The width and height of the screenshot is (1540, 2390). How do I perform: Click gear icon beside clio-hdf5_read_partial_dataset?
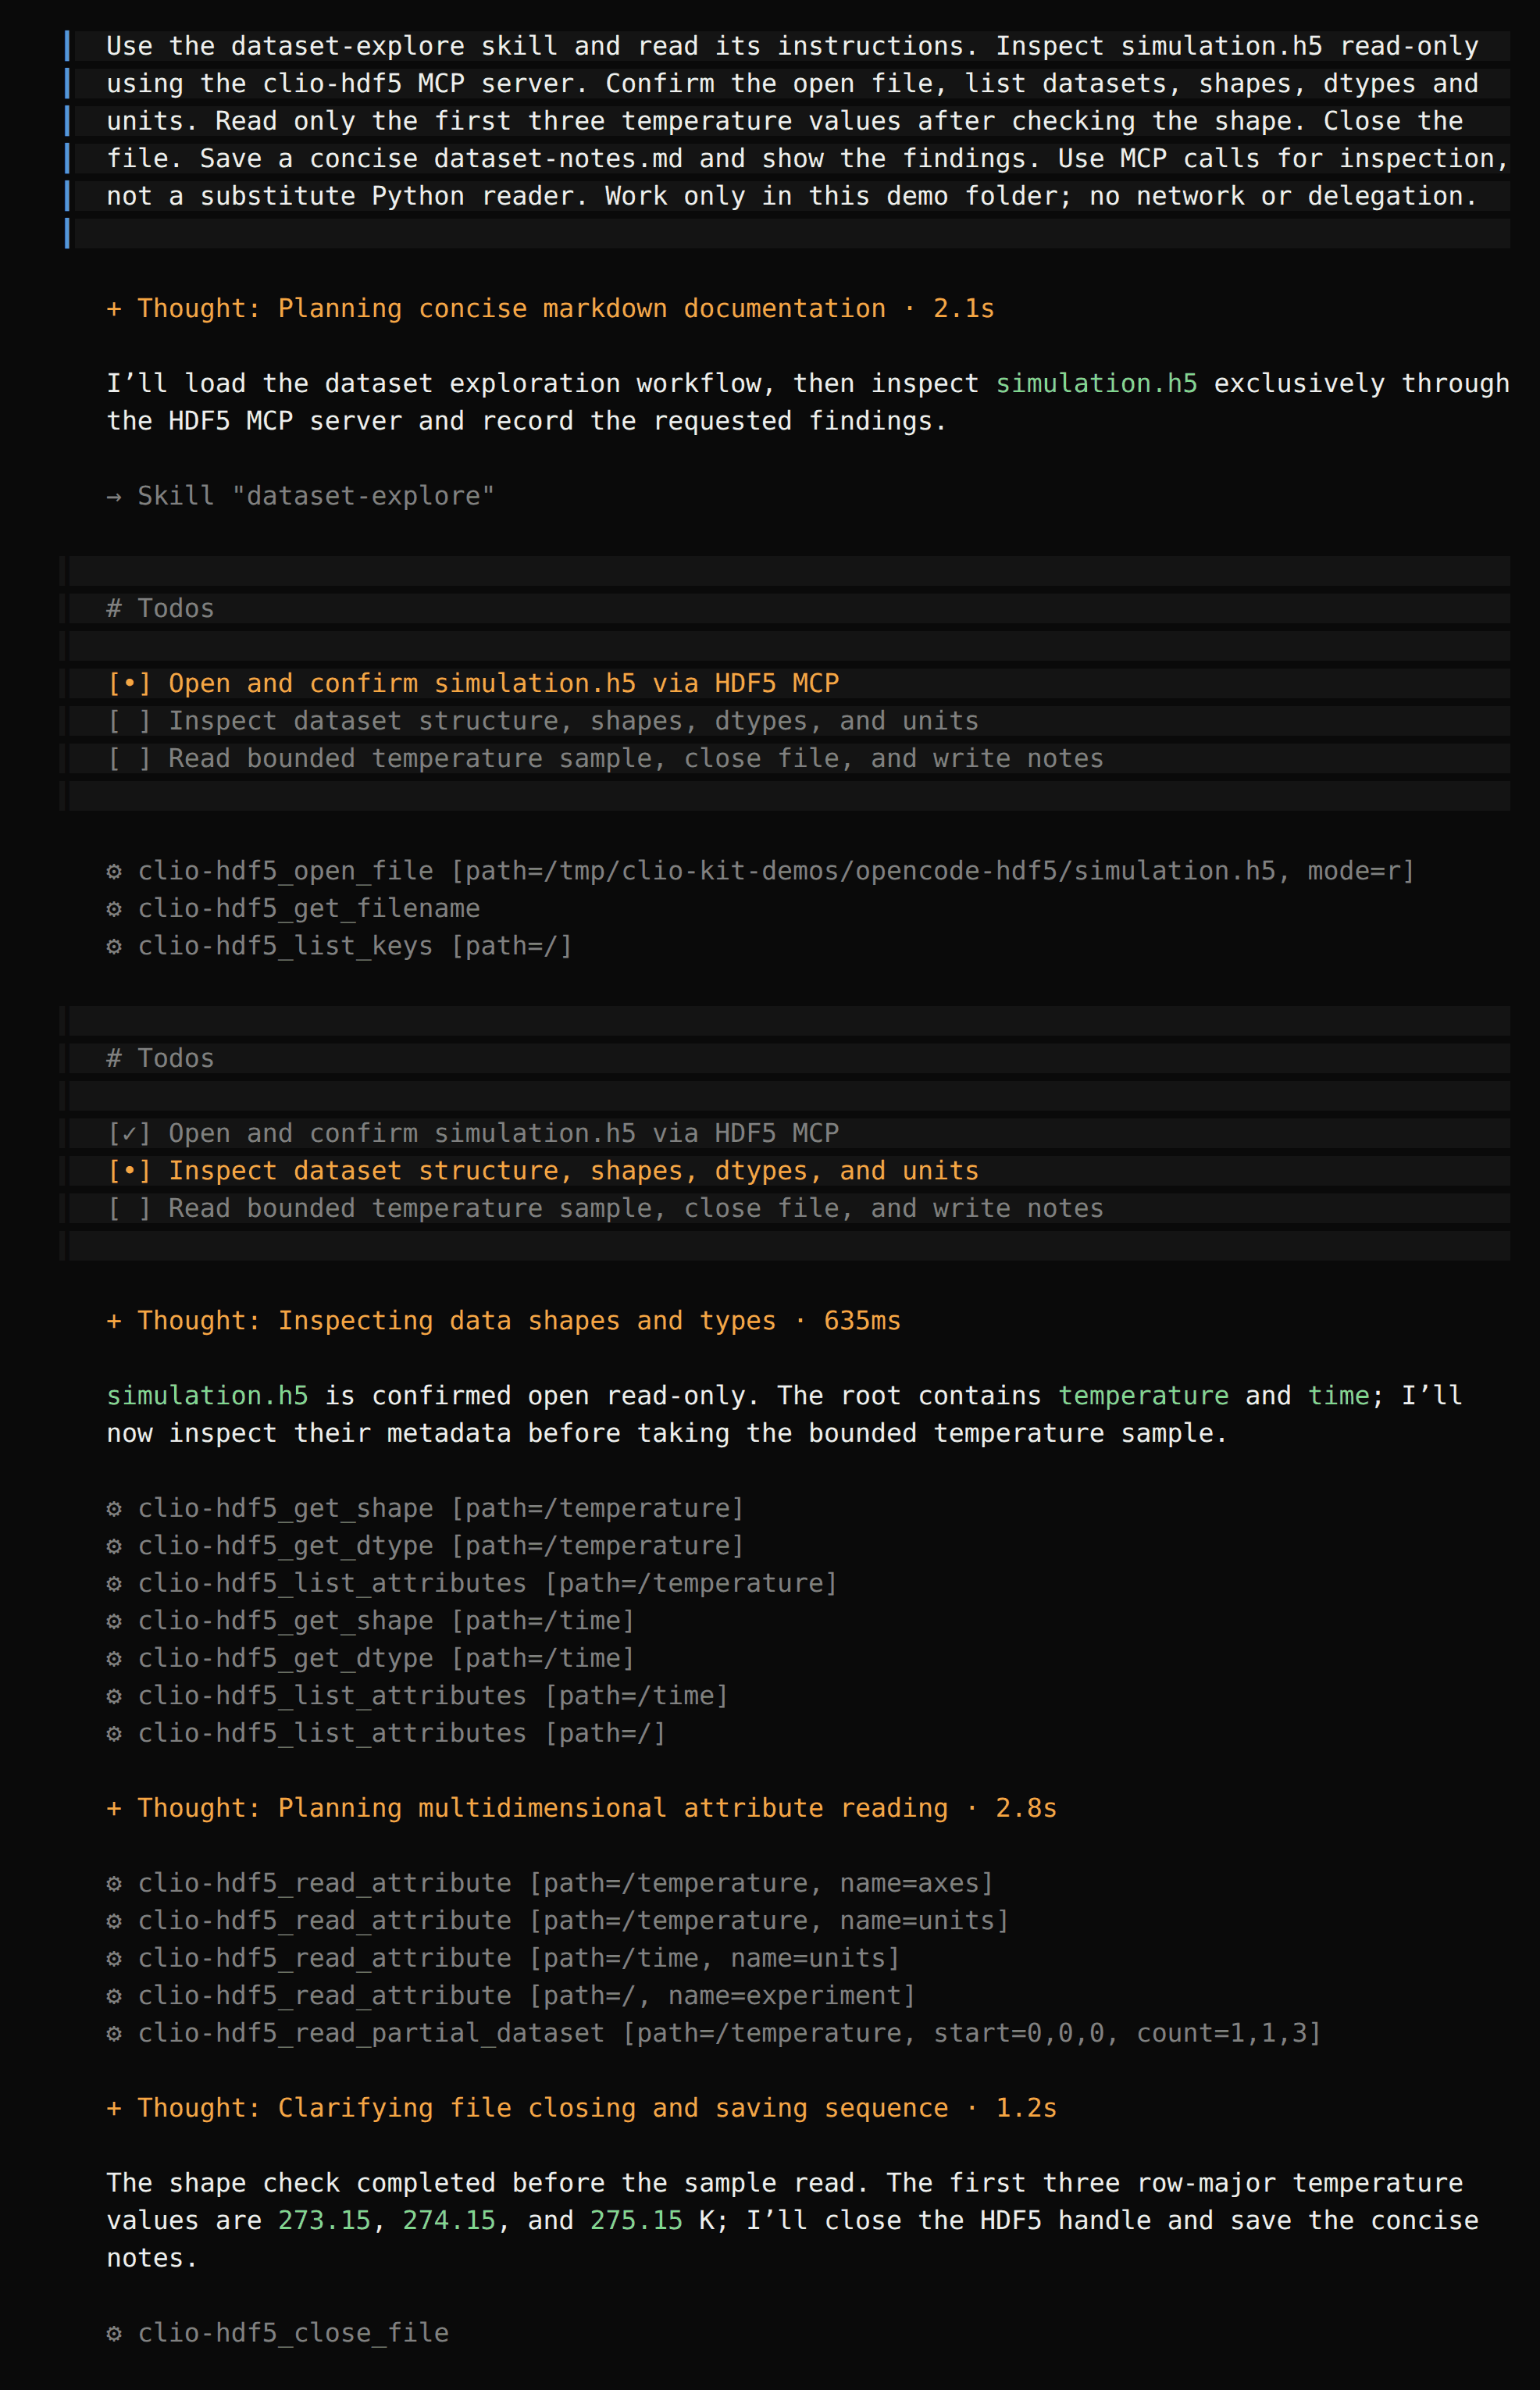(114, 2034)
